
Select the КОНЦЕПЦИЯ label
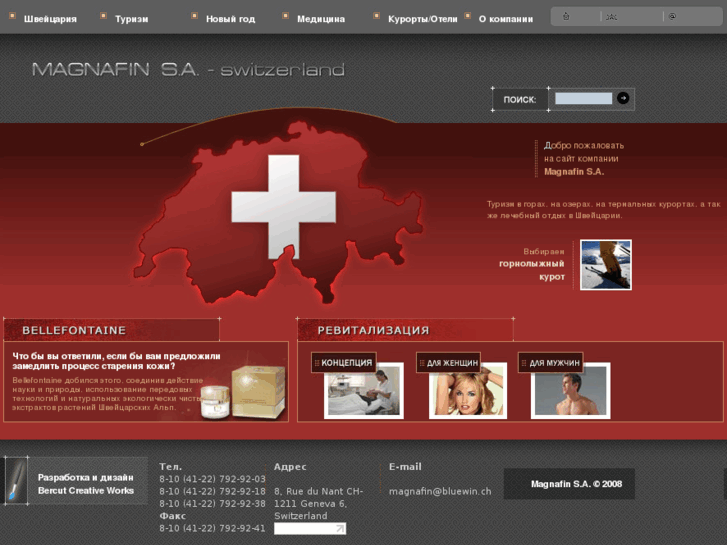tap(344, 363)
